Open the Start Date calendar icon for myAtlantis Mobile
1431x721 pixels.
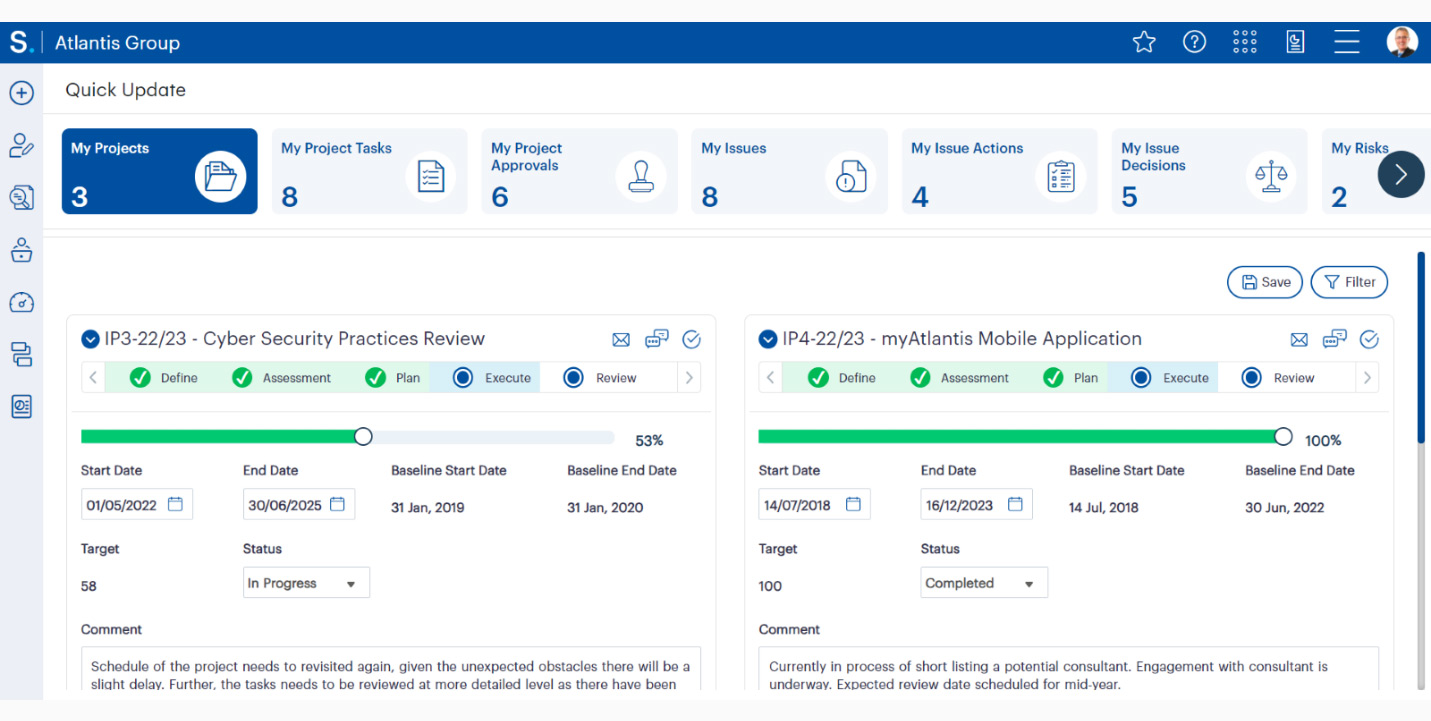tap(853, 504)
